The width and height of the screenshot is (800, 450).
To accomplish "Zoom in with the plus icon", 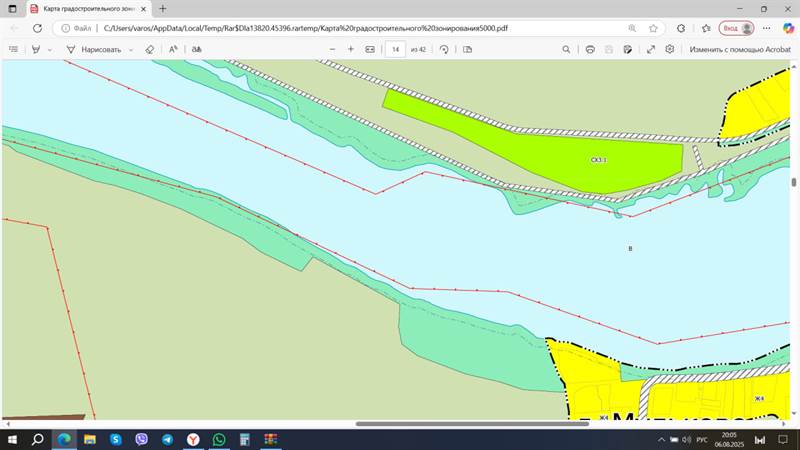I will [x=351, y=49].
